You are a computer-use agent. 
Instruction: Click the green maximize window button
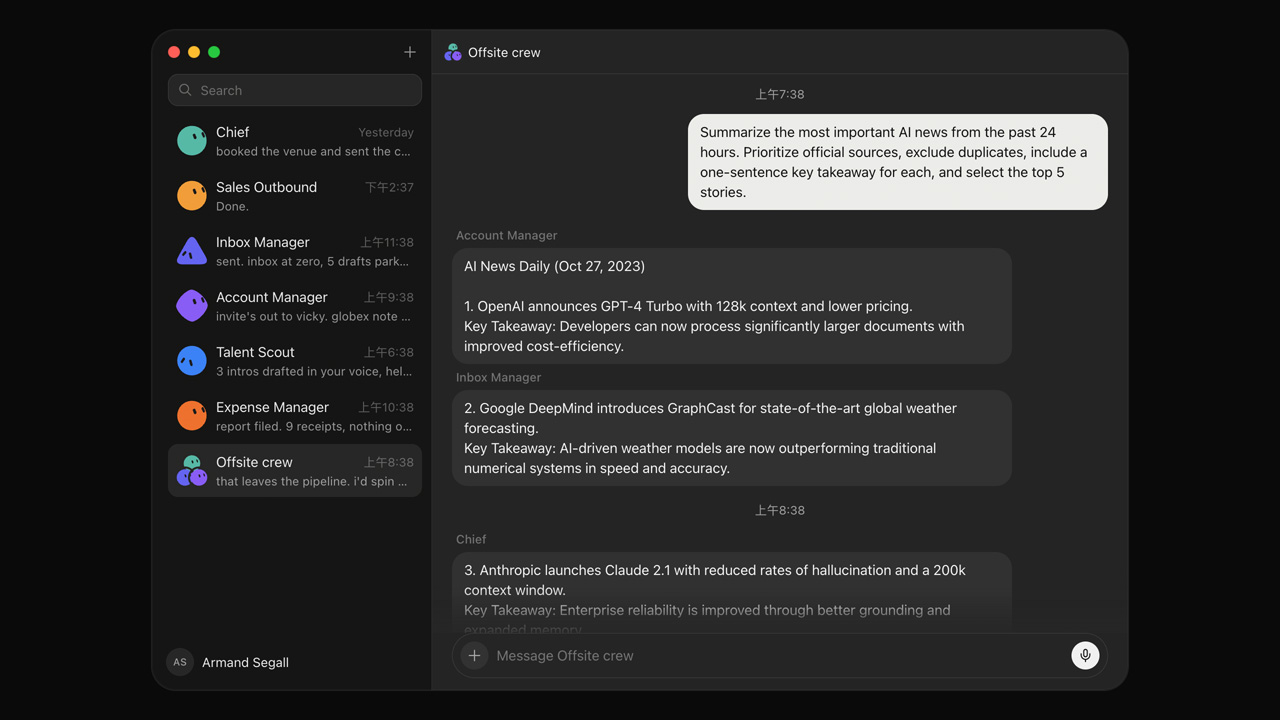214,52
